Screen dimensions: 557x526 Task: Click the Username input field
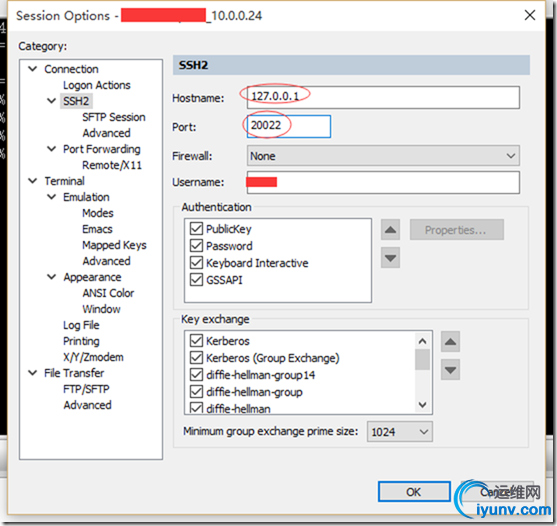(383, 182)
